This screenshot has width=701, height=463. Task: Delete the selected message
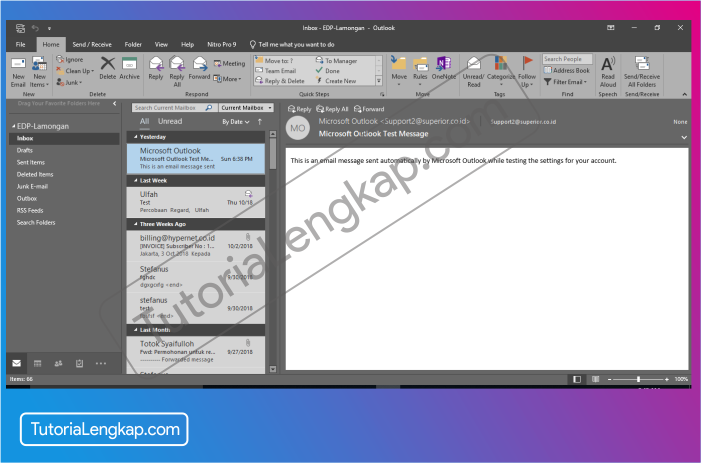(x=107, y=68)
